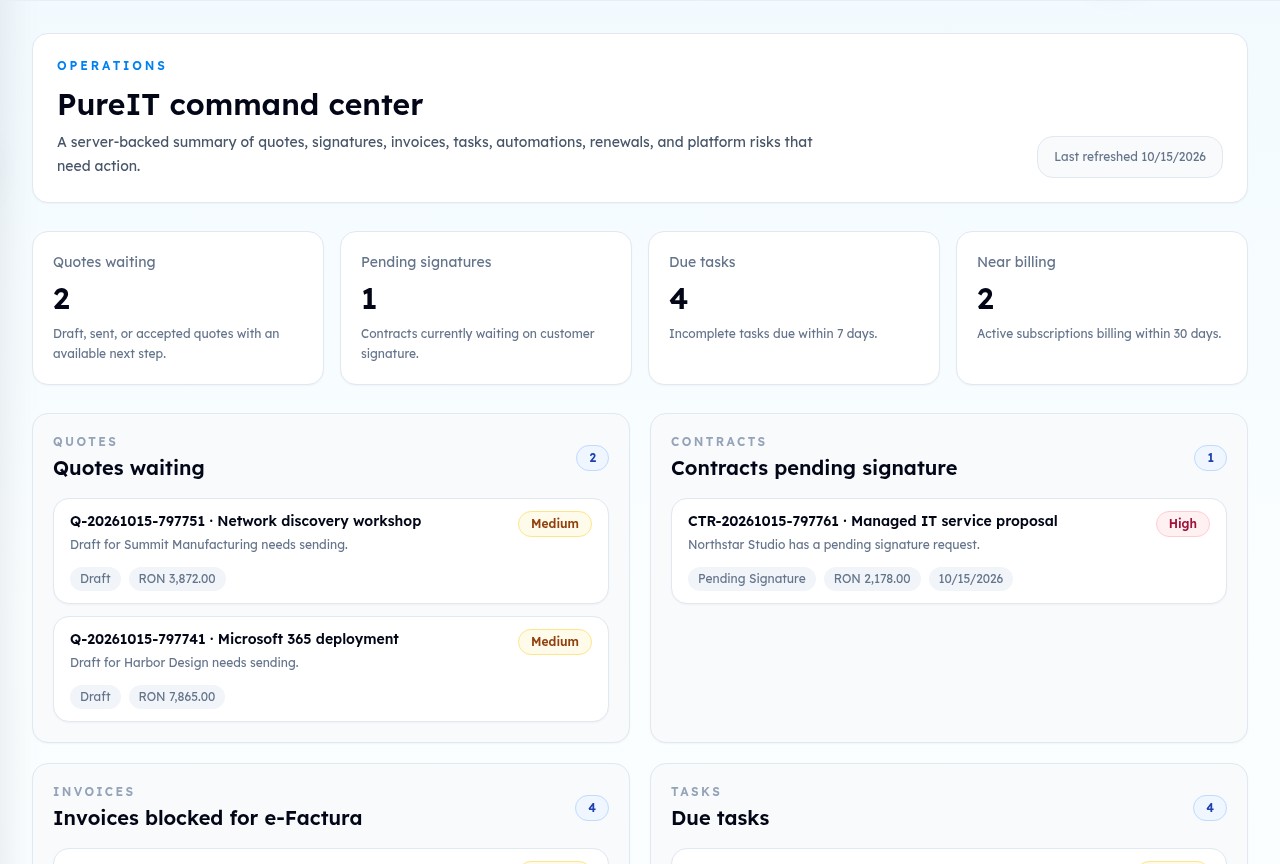
Task: Click the 10/15/2026 date chip on the contract
Action: [971, 579]
